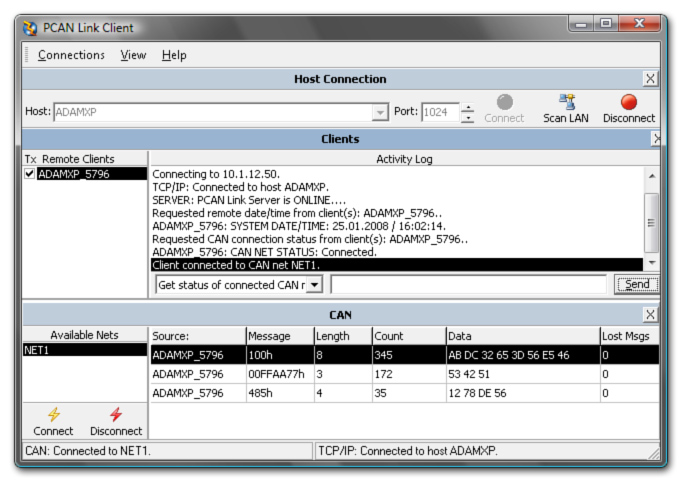Select the CAN row with message 100h
Image resolution: width=682 pixels, height=482 pixels.
(405, 355)
